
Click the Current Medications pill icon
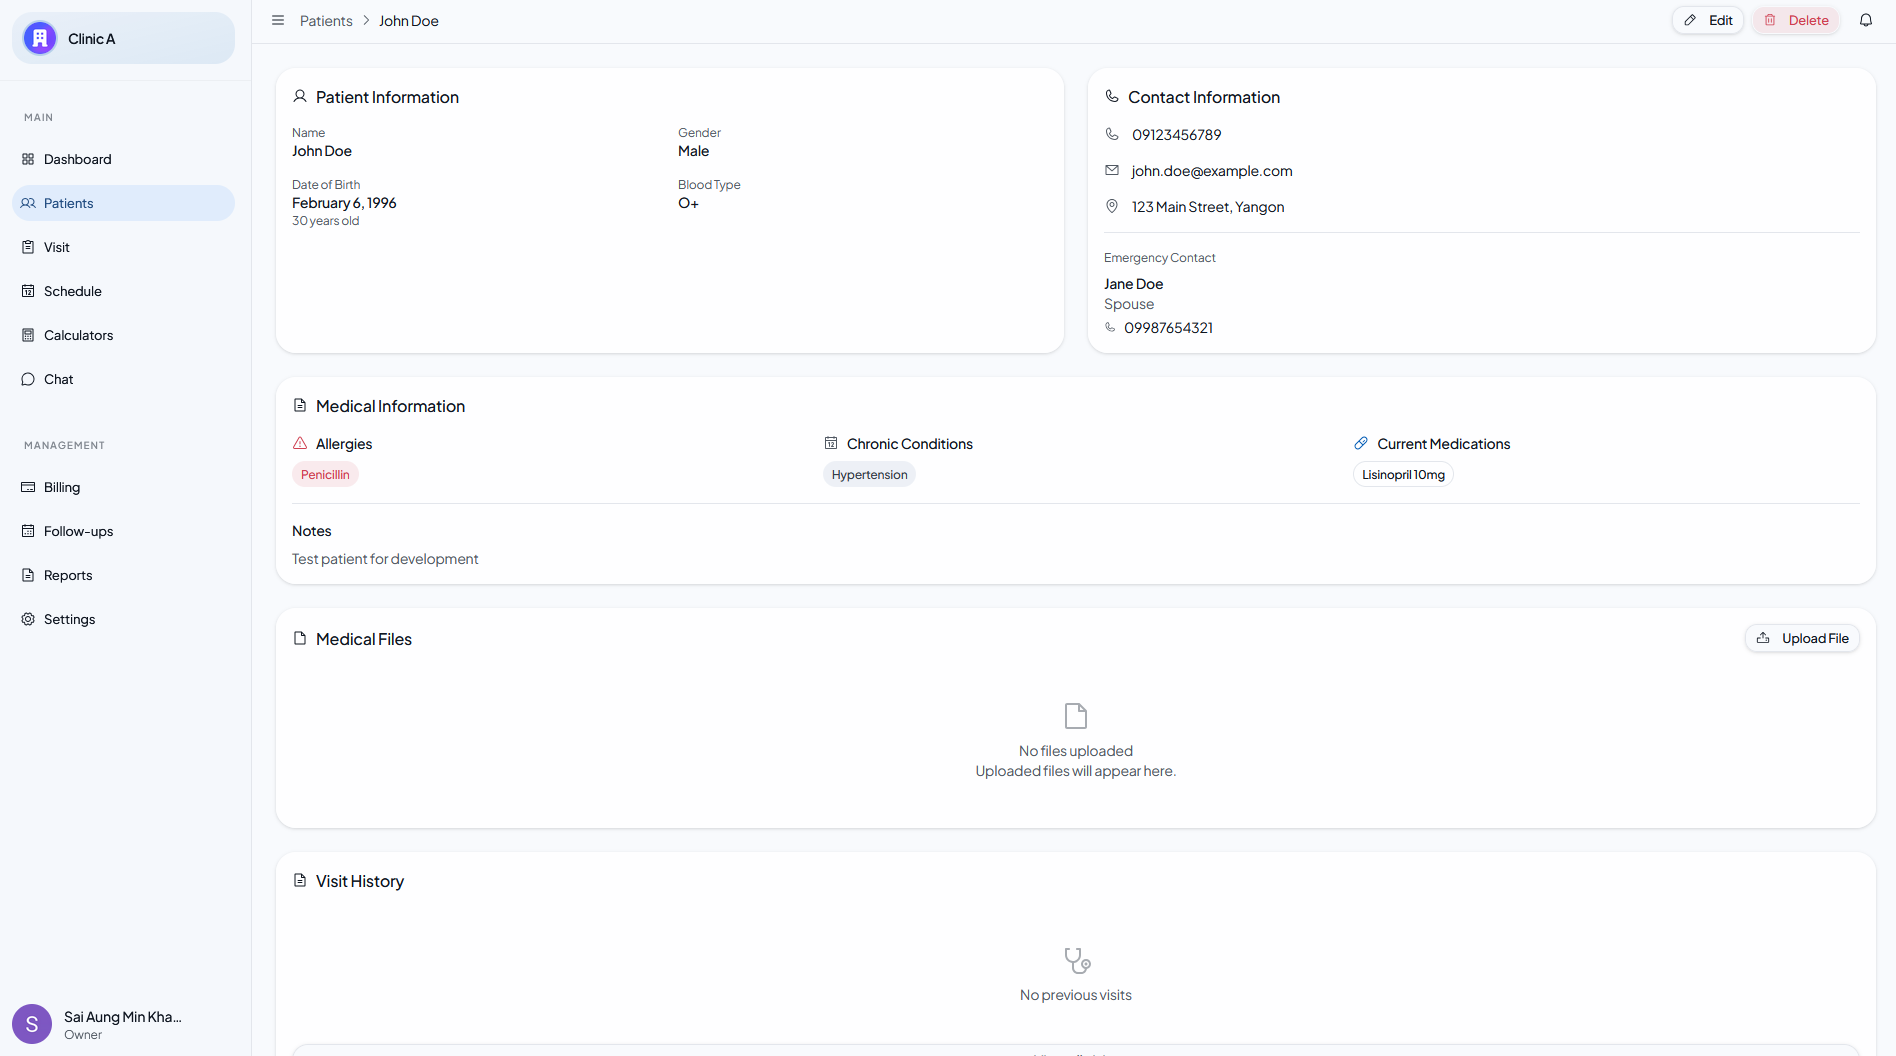click(x=1361, y=443)
